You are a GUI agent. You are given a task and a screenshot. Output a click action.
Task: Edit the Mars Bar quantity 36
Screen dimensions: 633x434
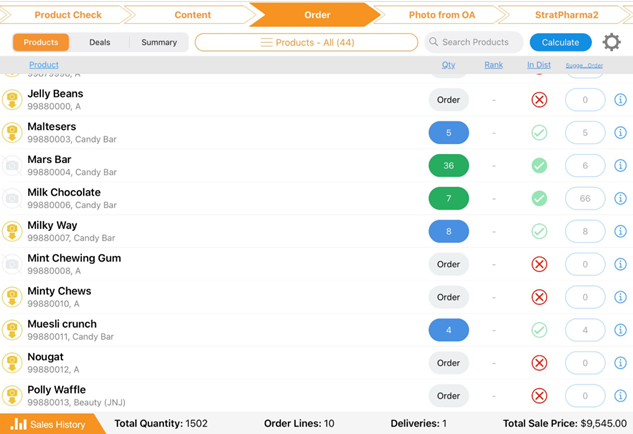coord(449,166)
